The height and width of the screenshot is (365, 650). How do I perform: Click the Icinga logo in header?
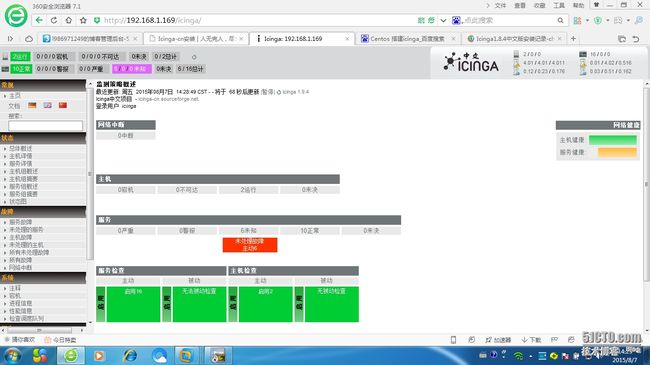471,63
